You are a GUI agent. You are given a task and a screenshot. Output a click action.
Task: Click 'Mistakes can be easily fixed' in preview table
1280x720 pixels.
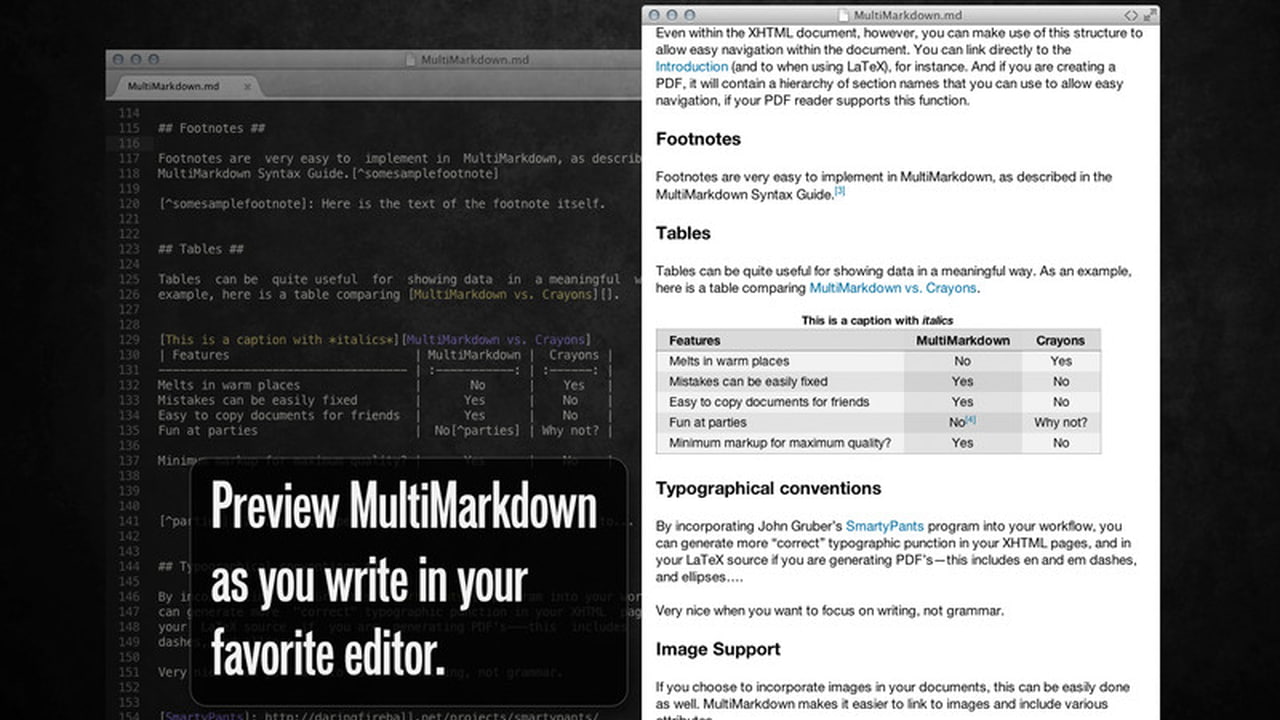point(749,381)
